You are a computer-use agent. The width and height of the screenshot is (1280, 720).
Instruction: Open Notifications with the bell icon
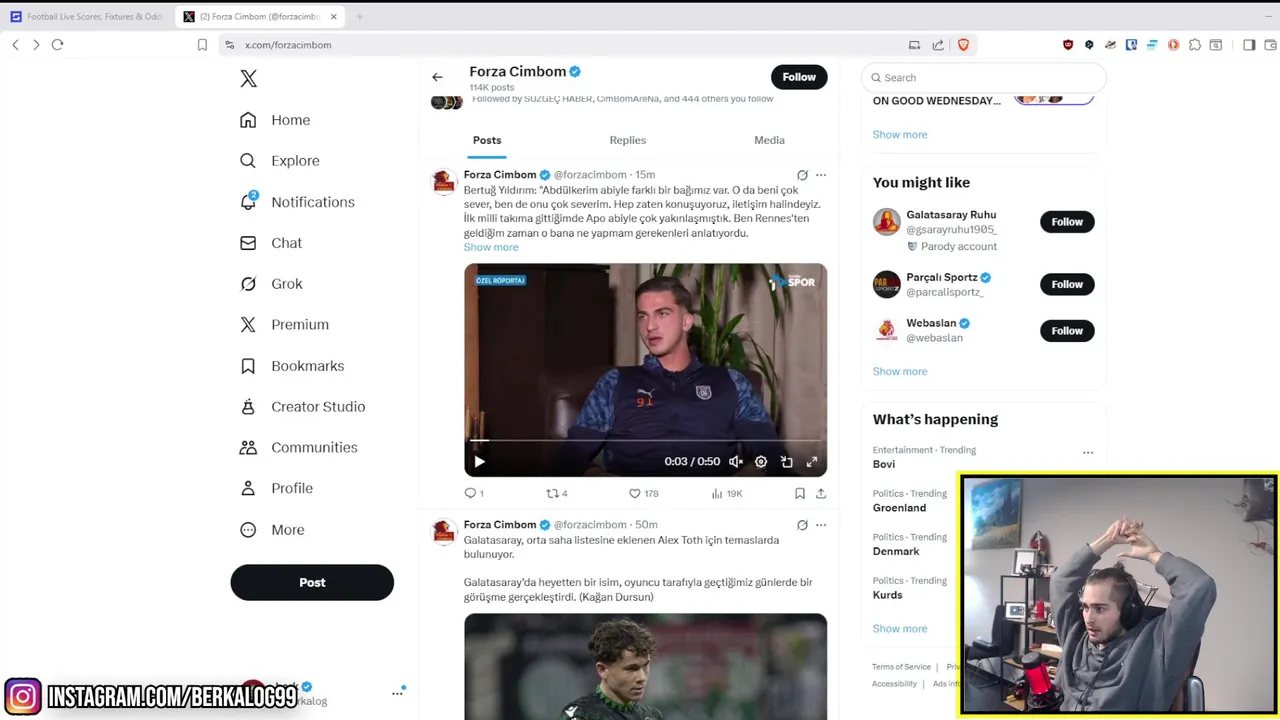(297, 202)
